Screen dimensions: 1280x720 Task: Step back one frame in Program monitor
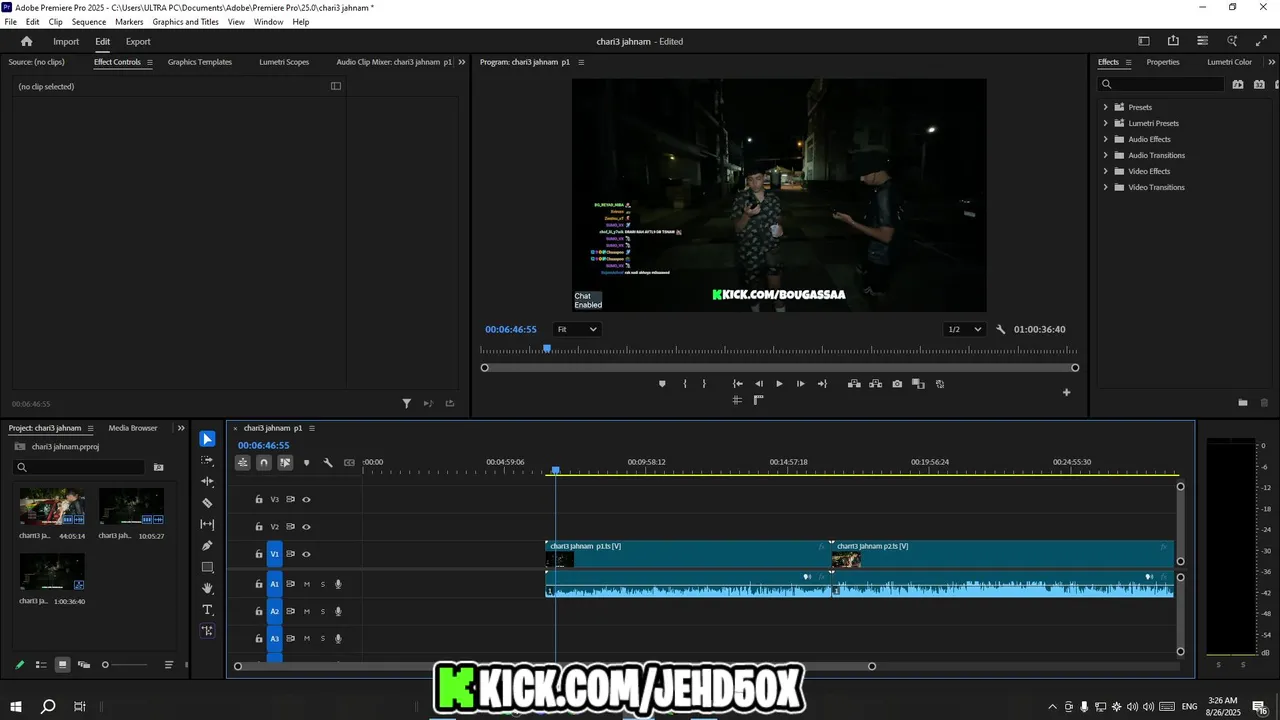pos(758,384)
